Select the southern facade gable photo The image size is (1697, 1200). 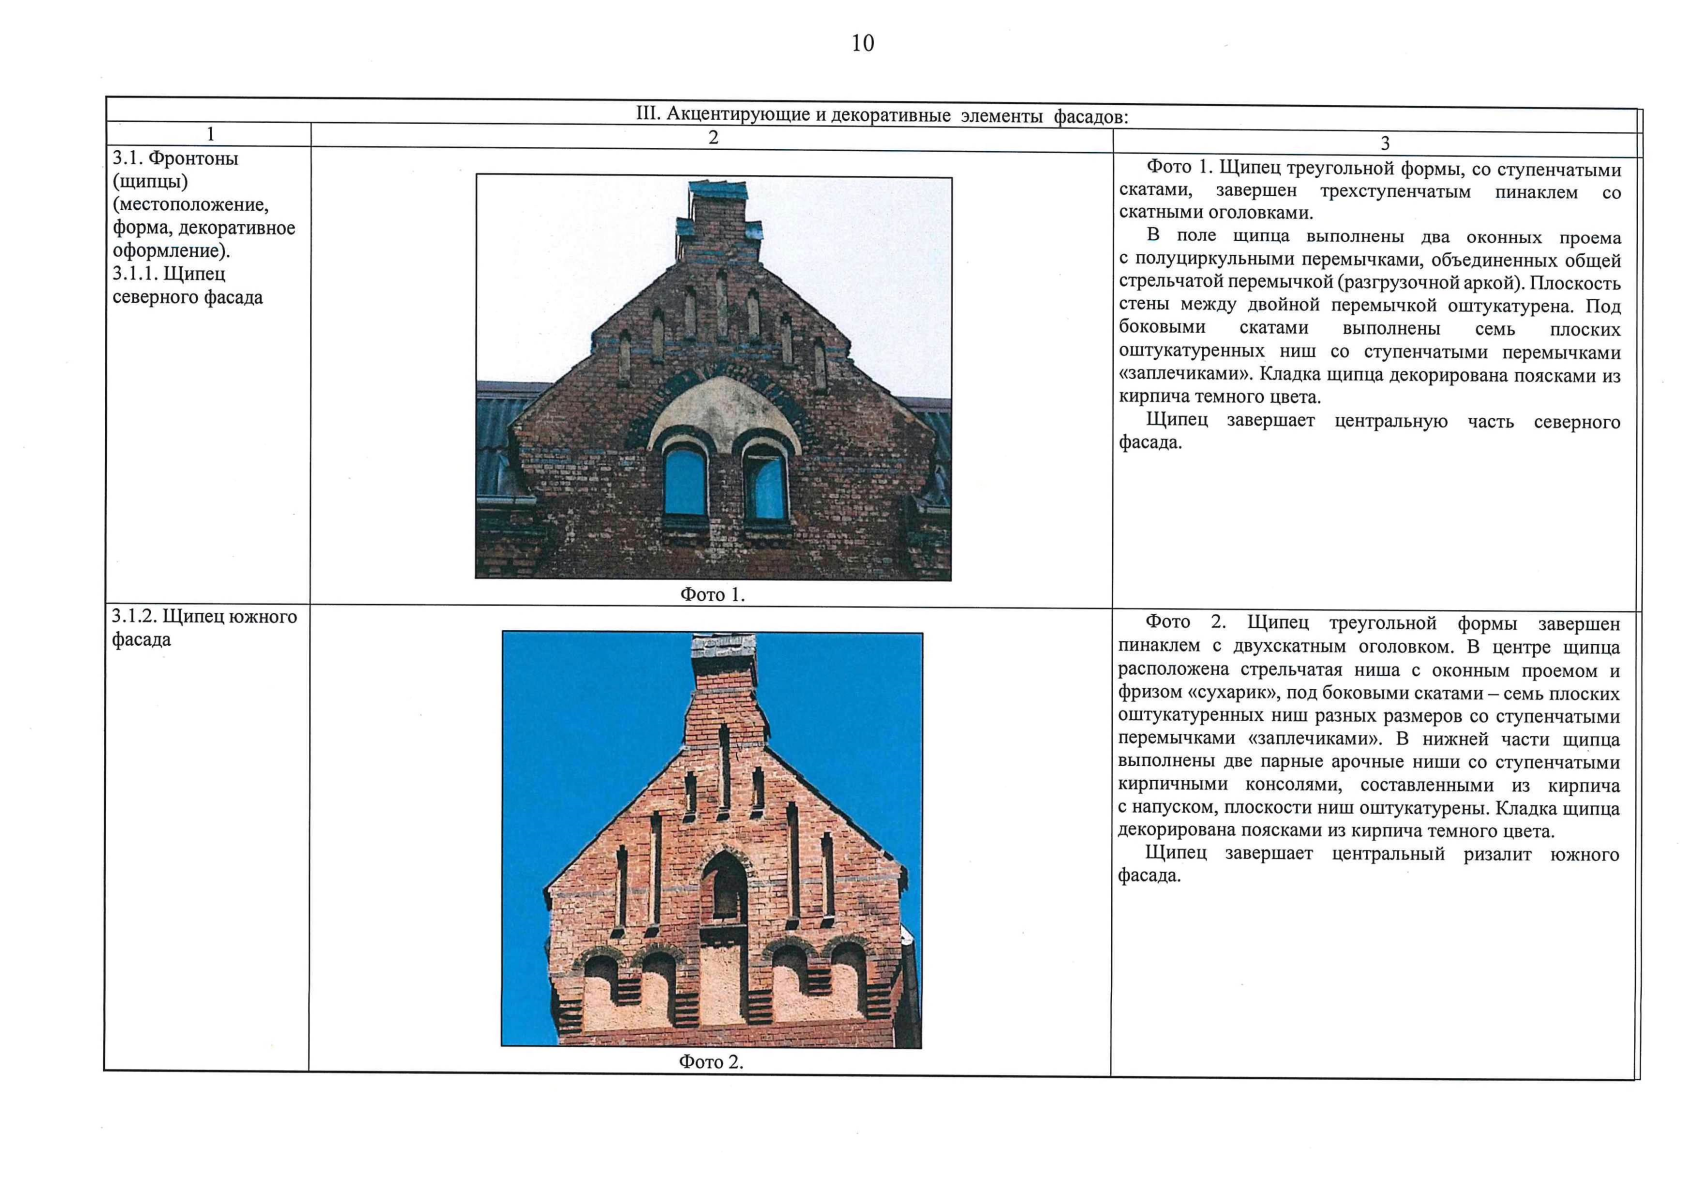711,839
